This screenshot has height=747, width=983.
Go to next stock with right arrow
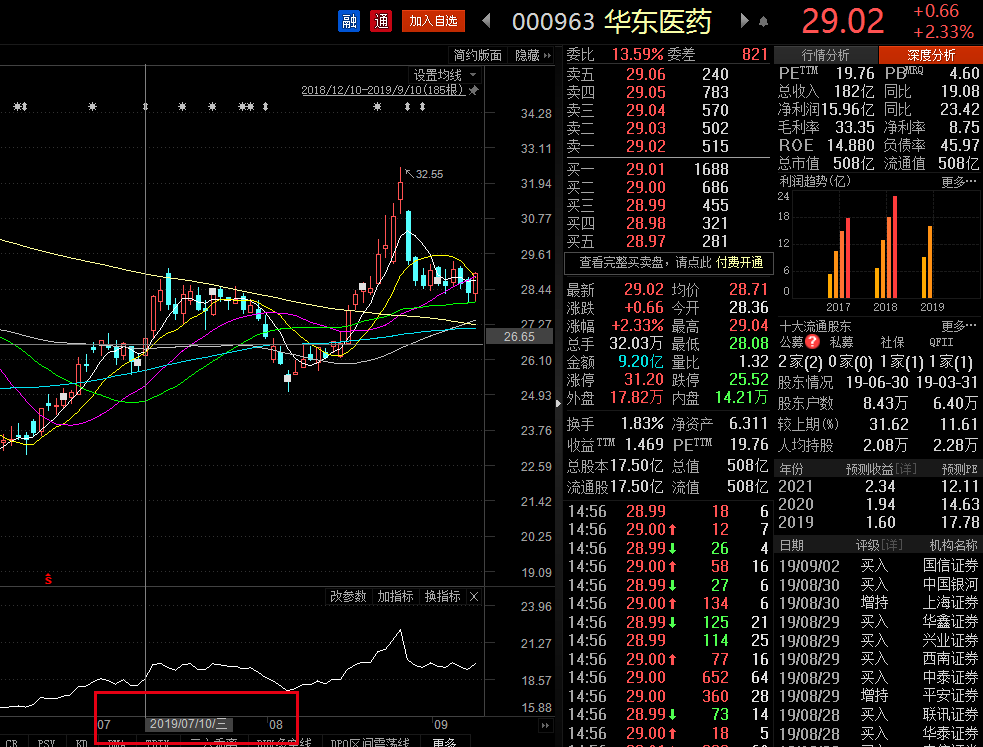pos(744,21)
